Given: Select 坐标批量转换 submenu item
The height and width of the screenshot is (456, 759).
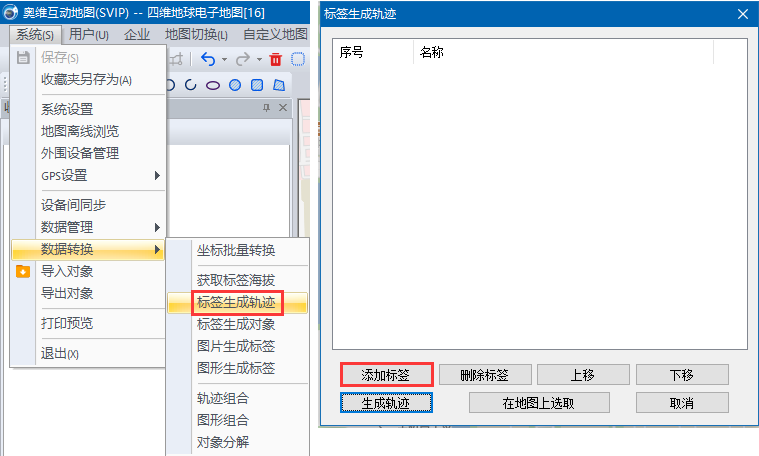Looking at the screenshot, I should tap(238, 251).
